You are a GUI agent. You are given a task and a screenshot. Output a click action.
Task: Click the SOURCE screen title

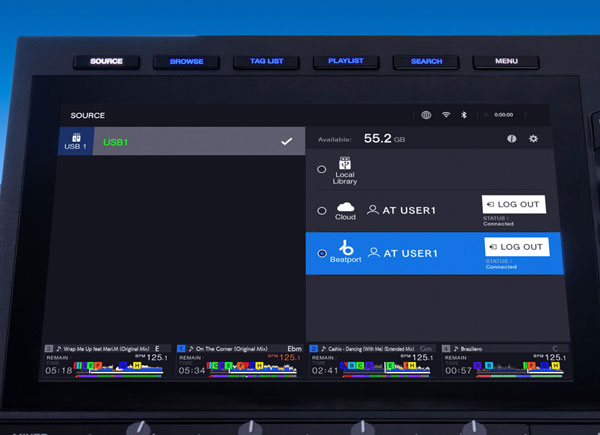coord(88,116)
